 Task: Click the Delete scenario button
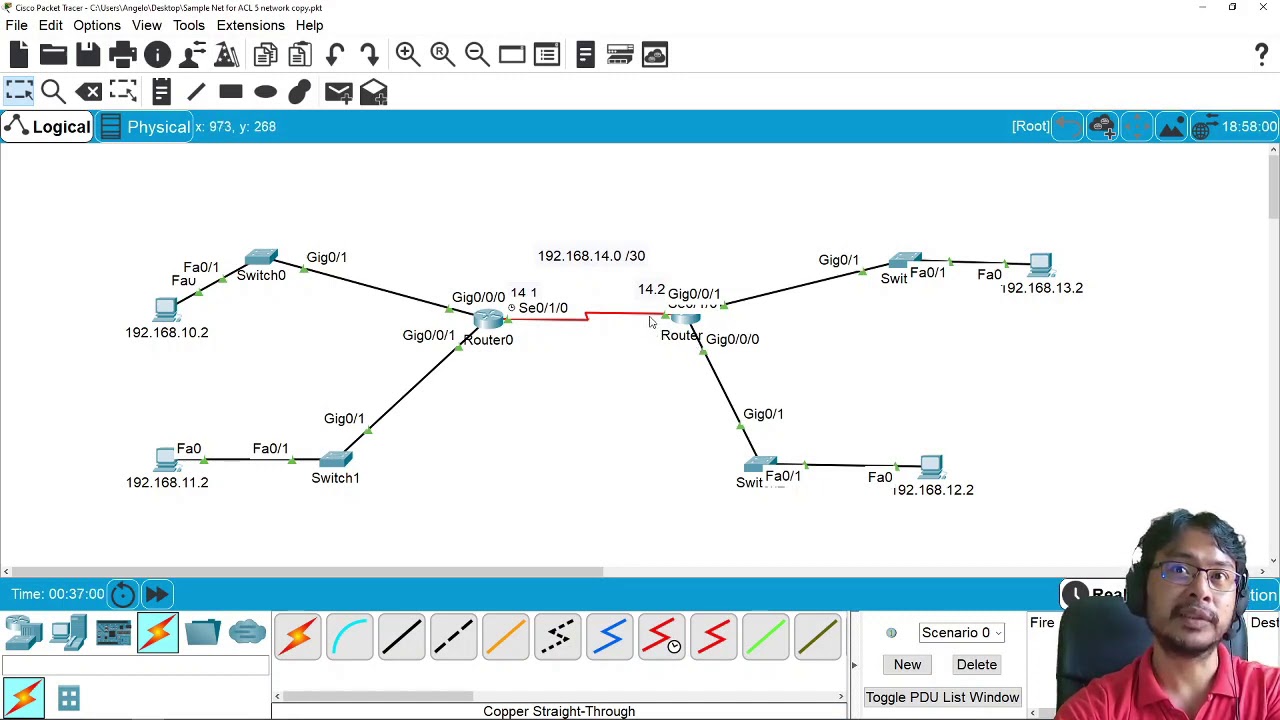tap(976, 665)
